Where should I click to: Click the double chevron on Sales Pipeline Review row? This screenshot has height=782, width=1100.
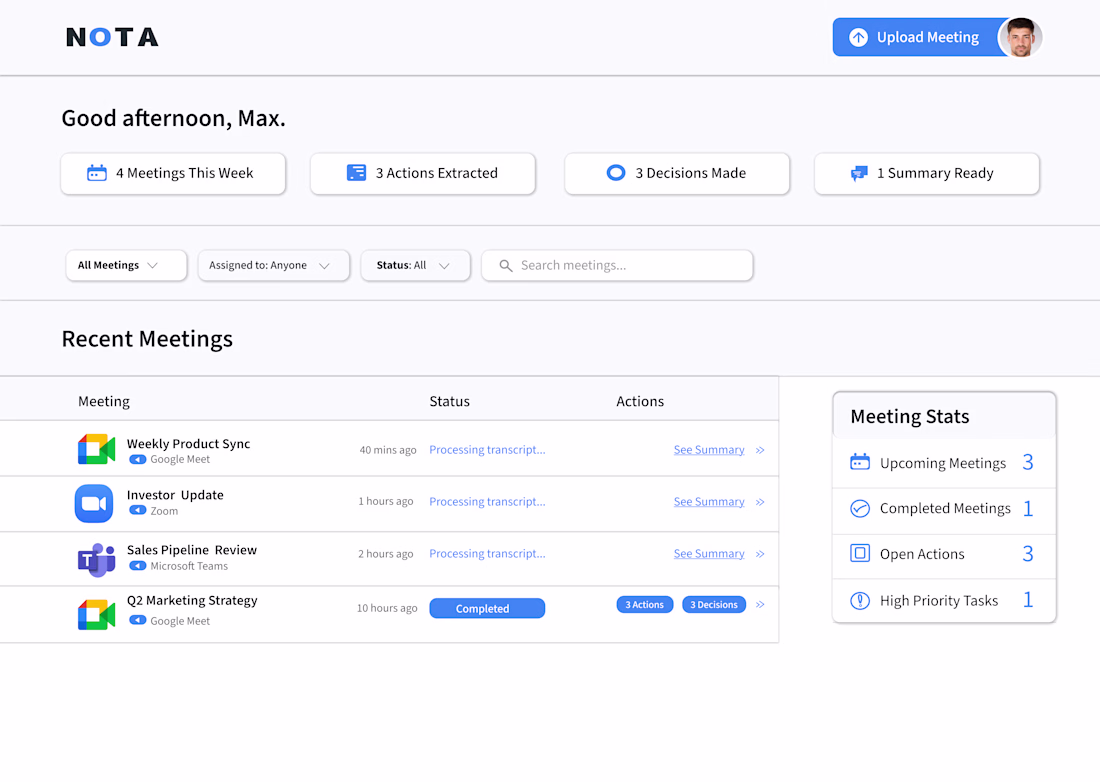760,554
